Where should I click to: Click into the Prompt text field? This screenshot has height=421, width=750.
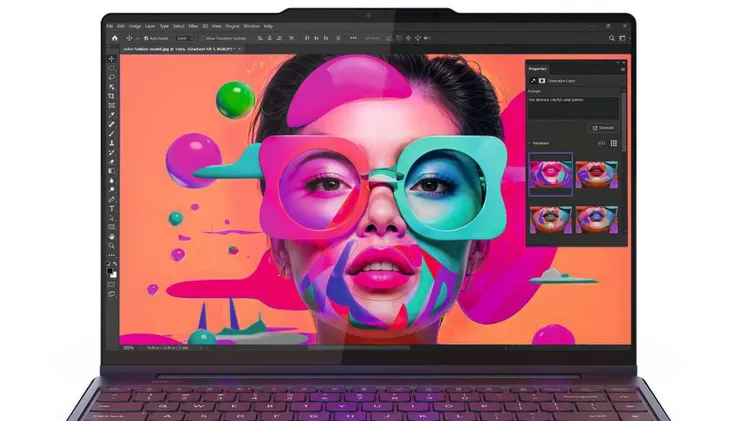coord(572,106)
